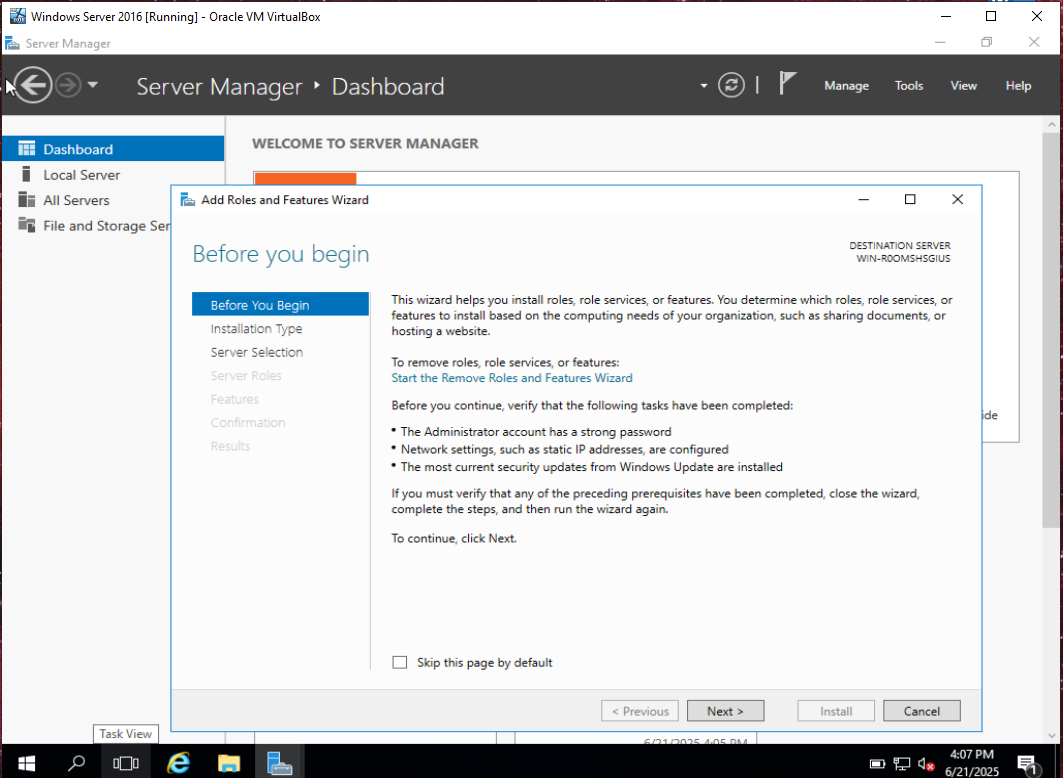This screenshot has width=1063, height=778.
Task: Select Dashboard in the left sidebar
Action: [113, 149]
